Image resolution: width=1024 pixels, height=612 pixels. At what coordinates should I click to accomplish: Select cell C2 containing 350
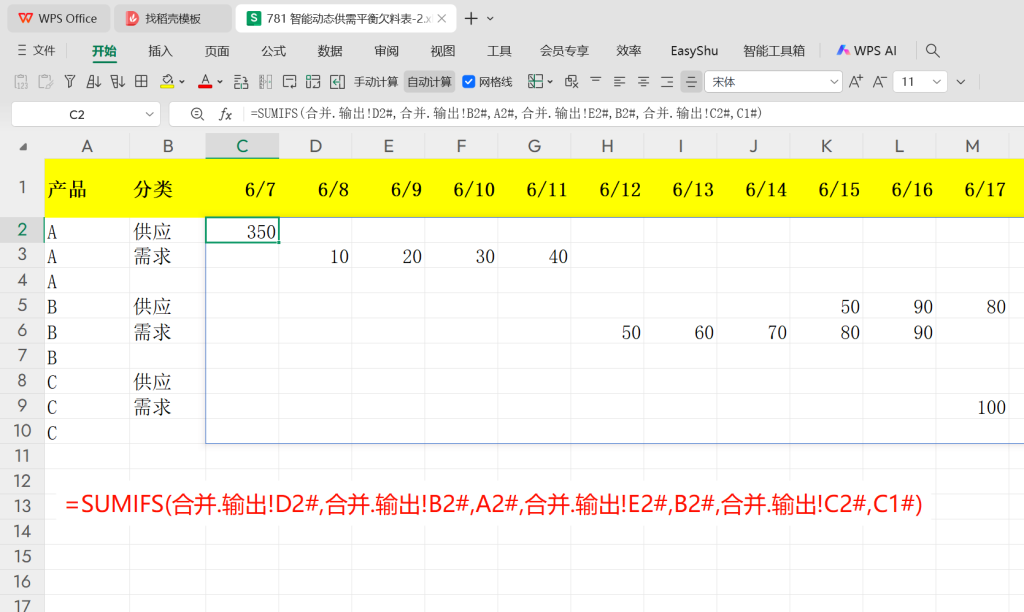pyautogui.click(x=242, y=231)
